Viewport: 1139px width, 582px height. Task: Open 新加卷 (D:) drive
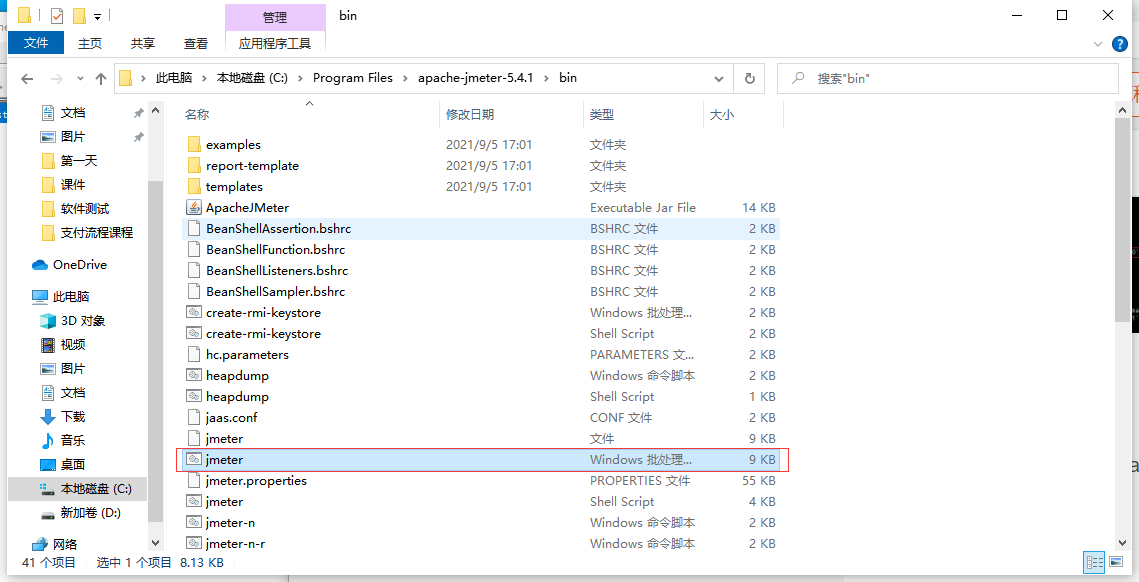91,512
